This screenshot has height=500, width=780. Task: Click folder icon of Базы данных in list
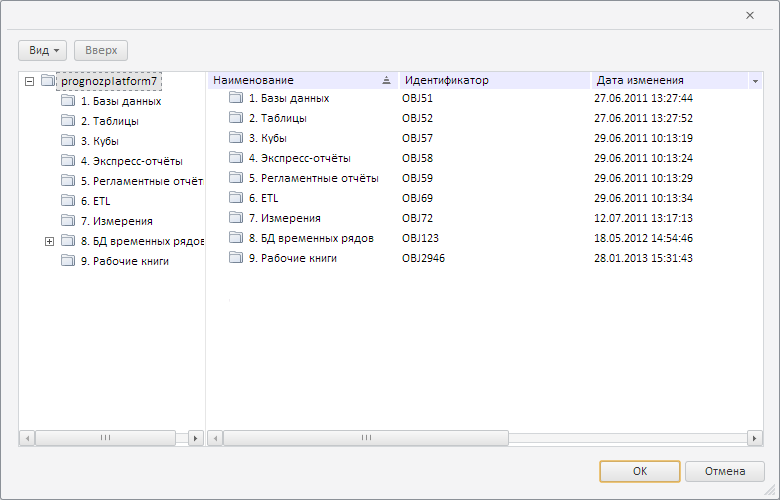point(236,98)
